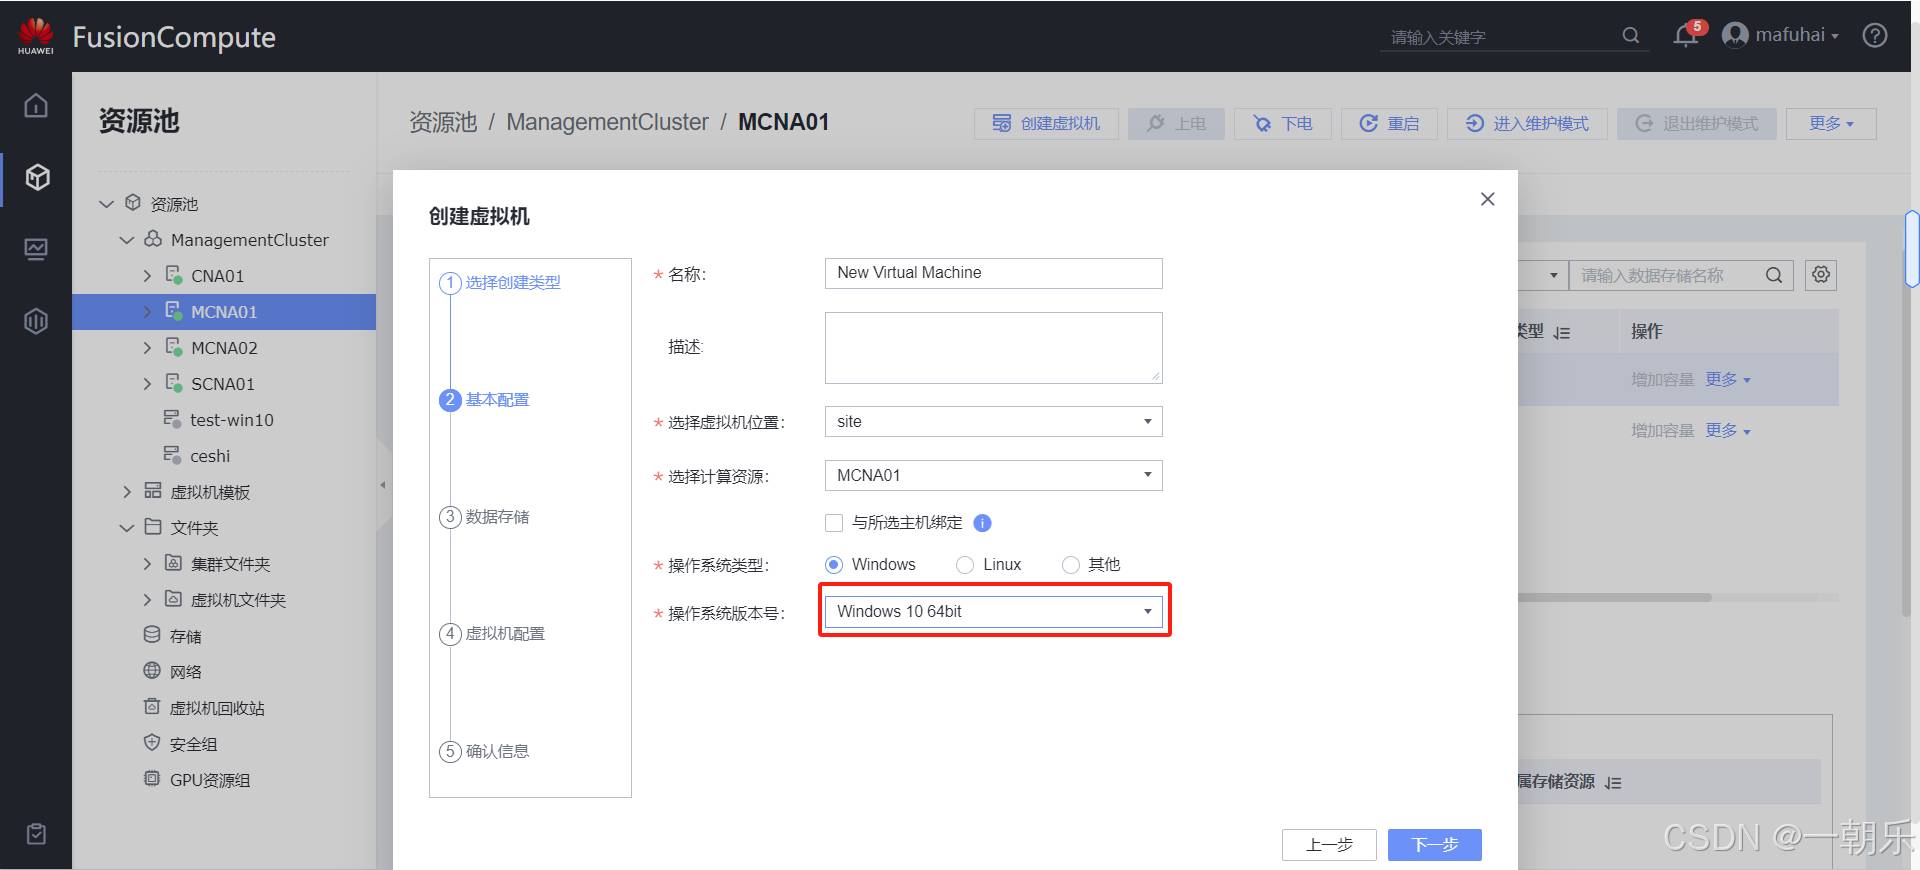Collapse the 资源池 root tree node
Image resolution: width=1920 pixels, height=870 pixels.
point(107,204)
